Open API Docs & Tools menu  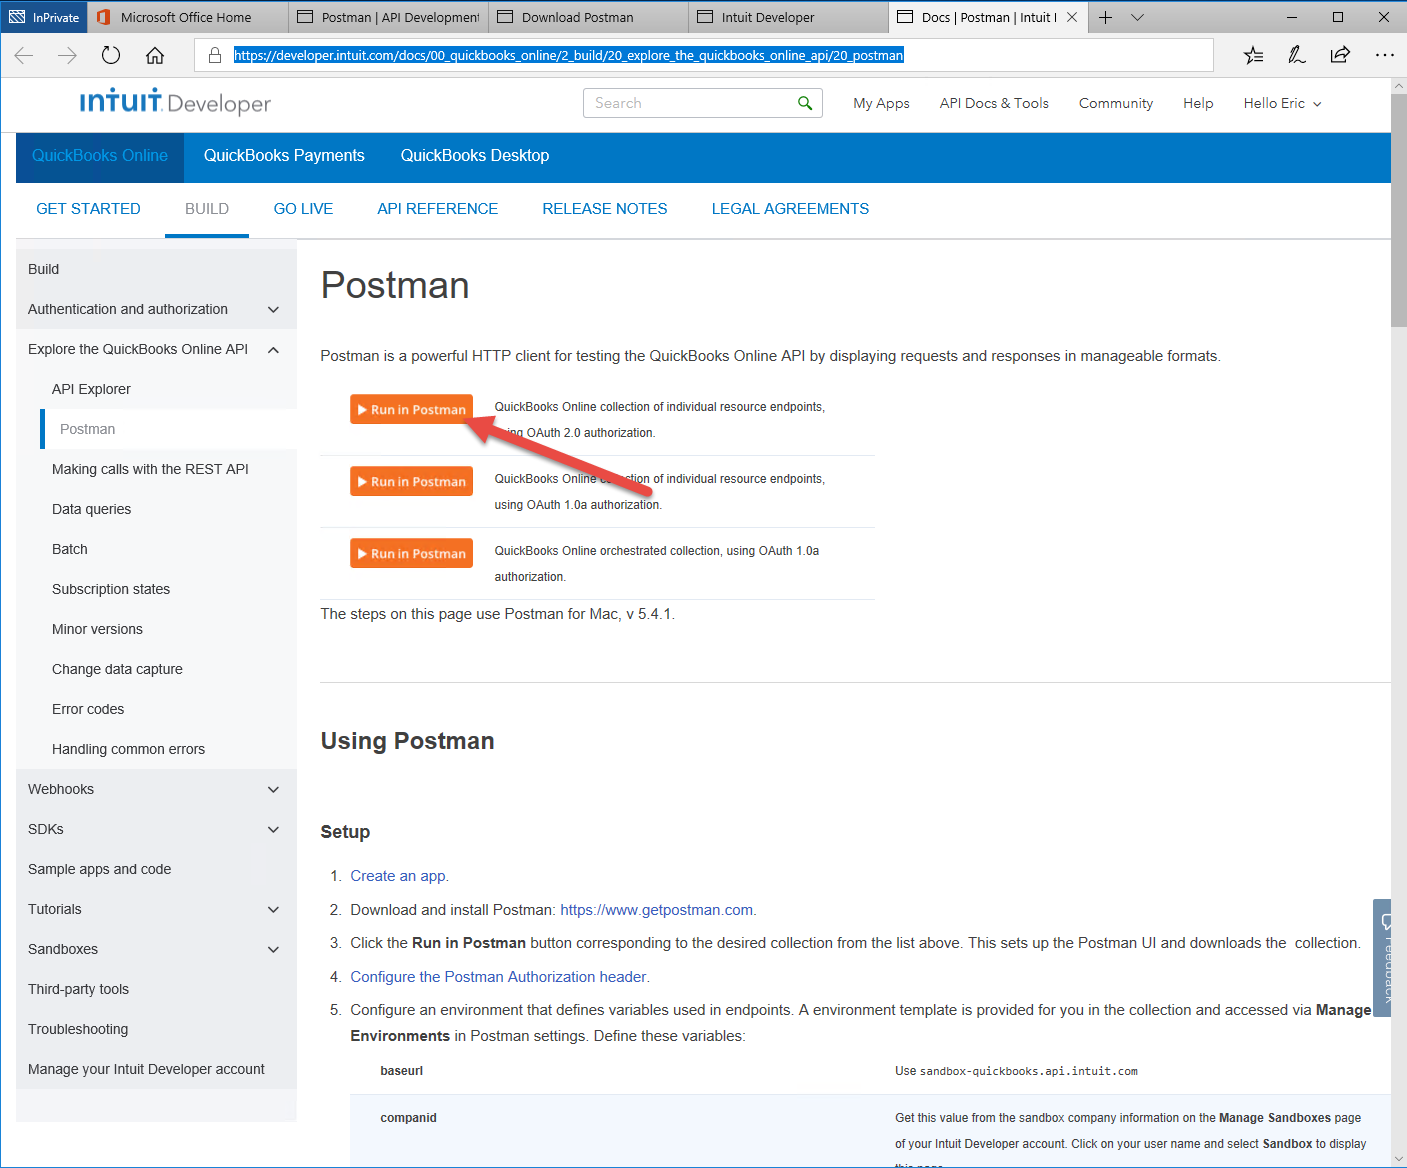pyautogui.click(x=994, y=103)
